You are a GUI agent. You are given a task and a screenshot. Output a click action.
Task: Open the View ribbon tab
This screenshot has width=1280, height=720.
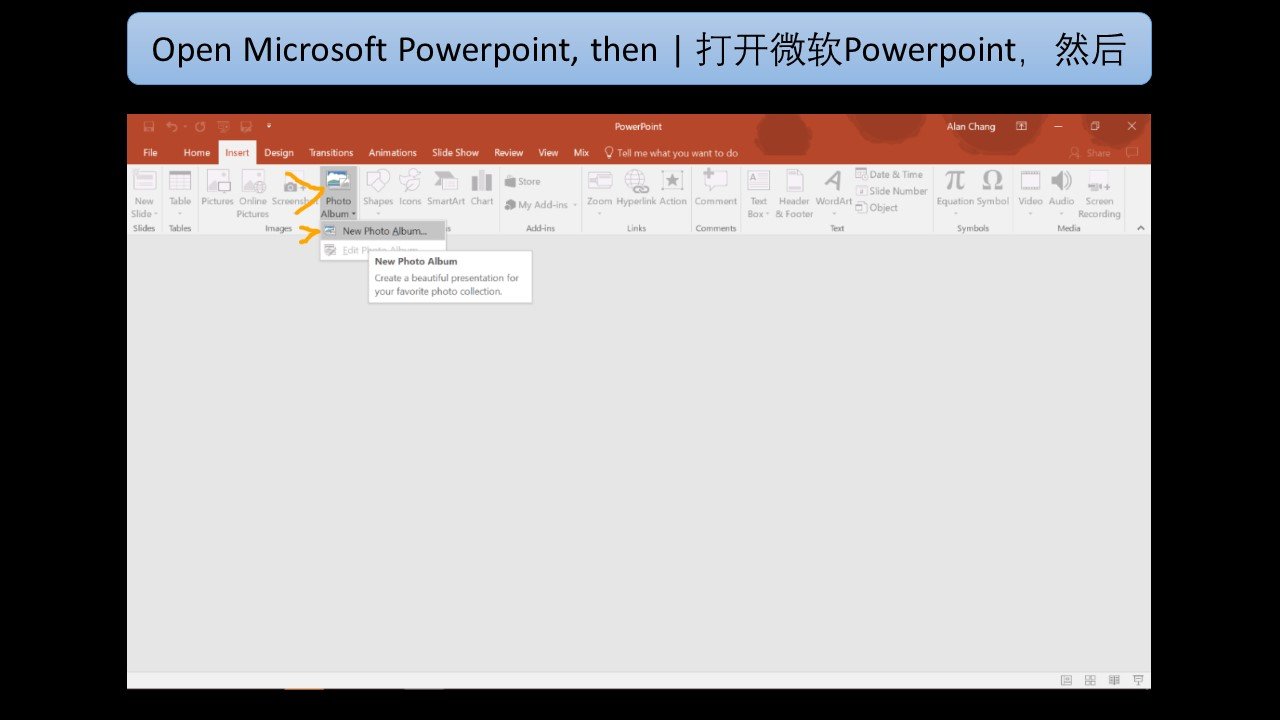[548, 153]
